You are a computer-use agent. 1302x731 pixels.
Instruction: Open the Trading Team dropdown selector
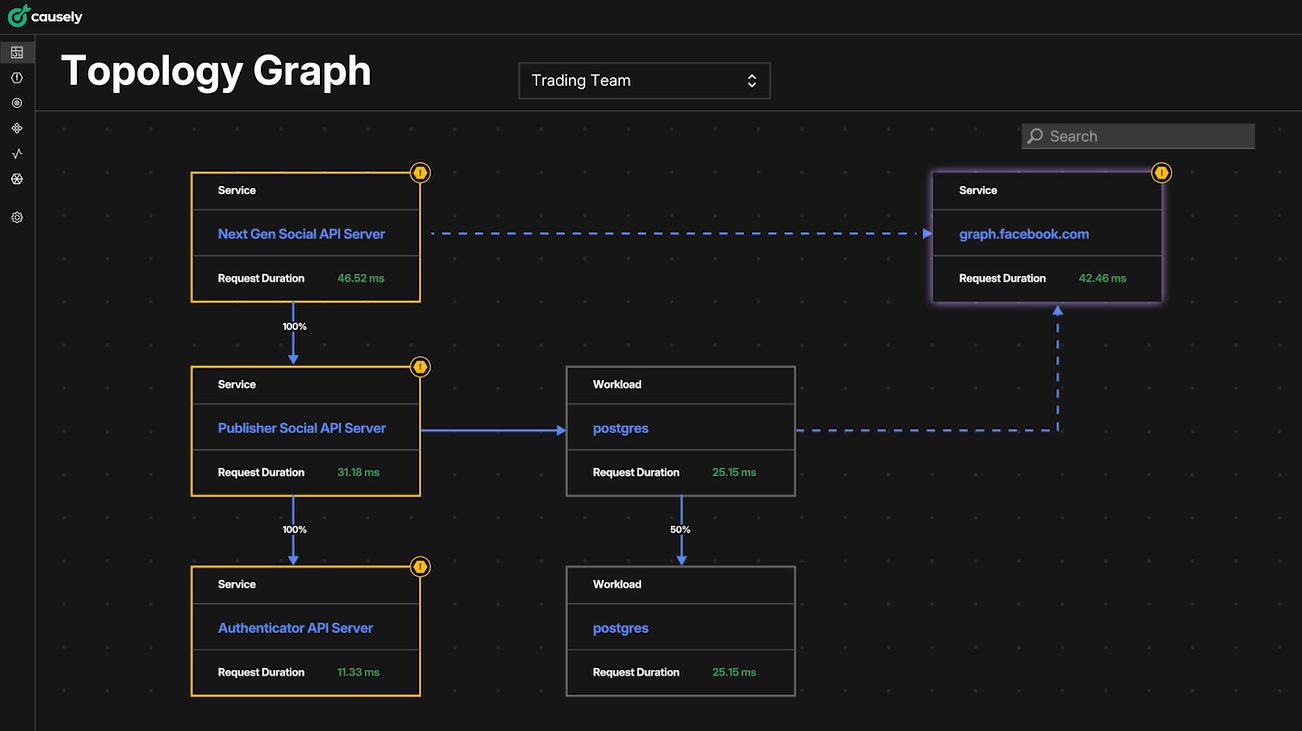644,80
